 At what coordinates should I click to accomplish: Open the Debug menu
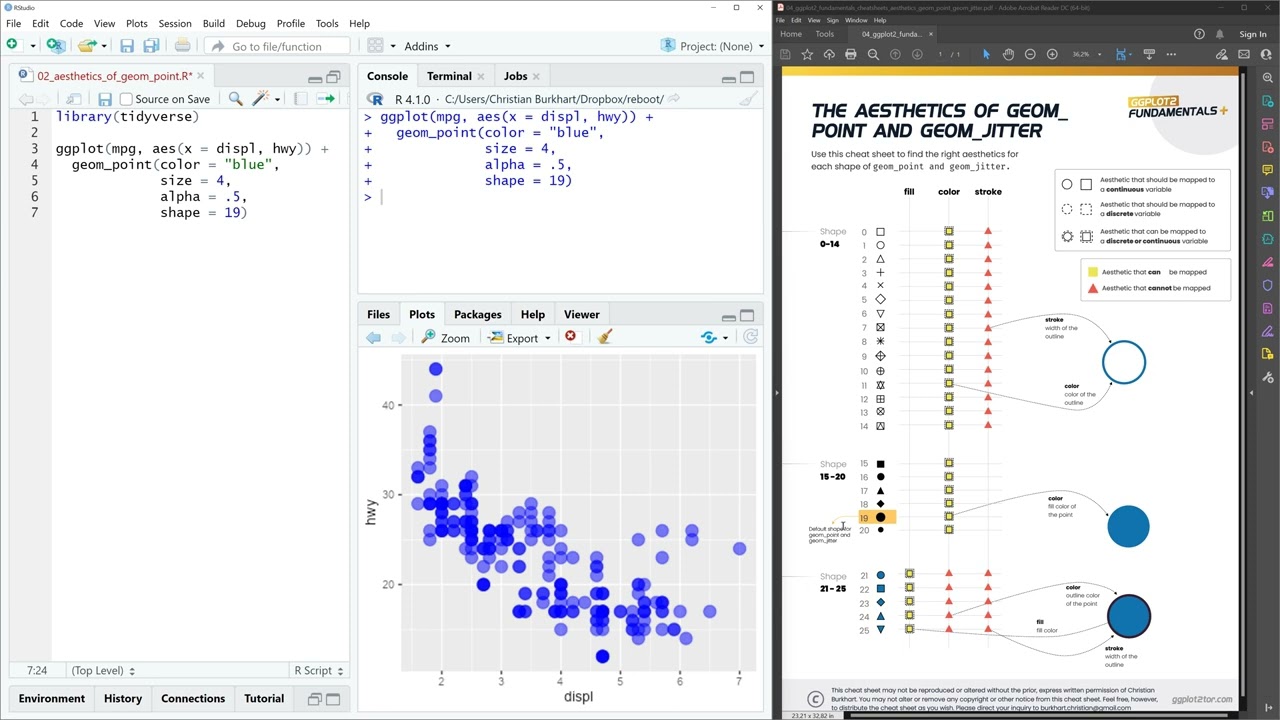coord(251,23)
